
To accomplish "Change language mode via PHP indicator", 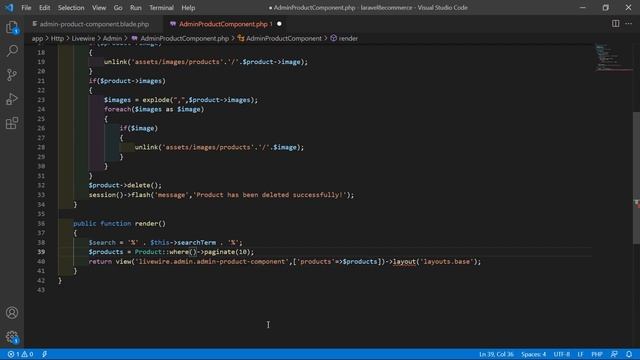I will [x=597, y=354].
